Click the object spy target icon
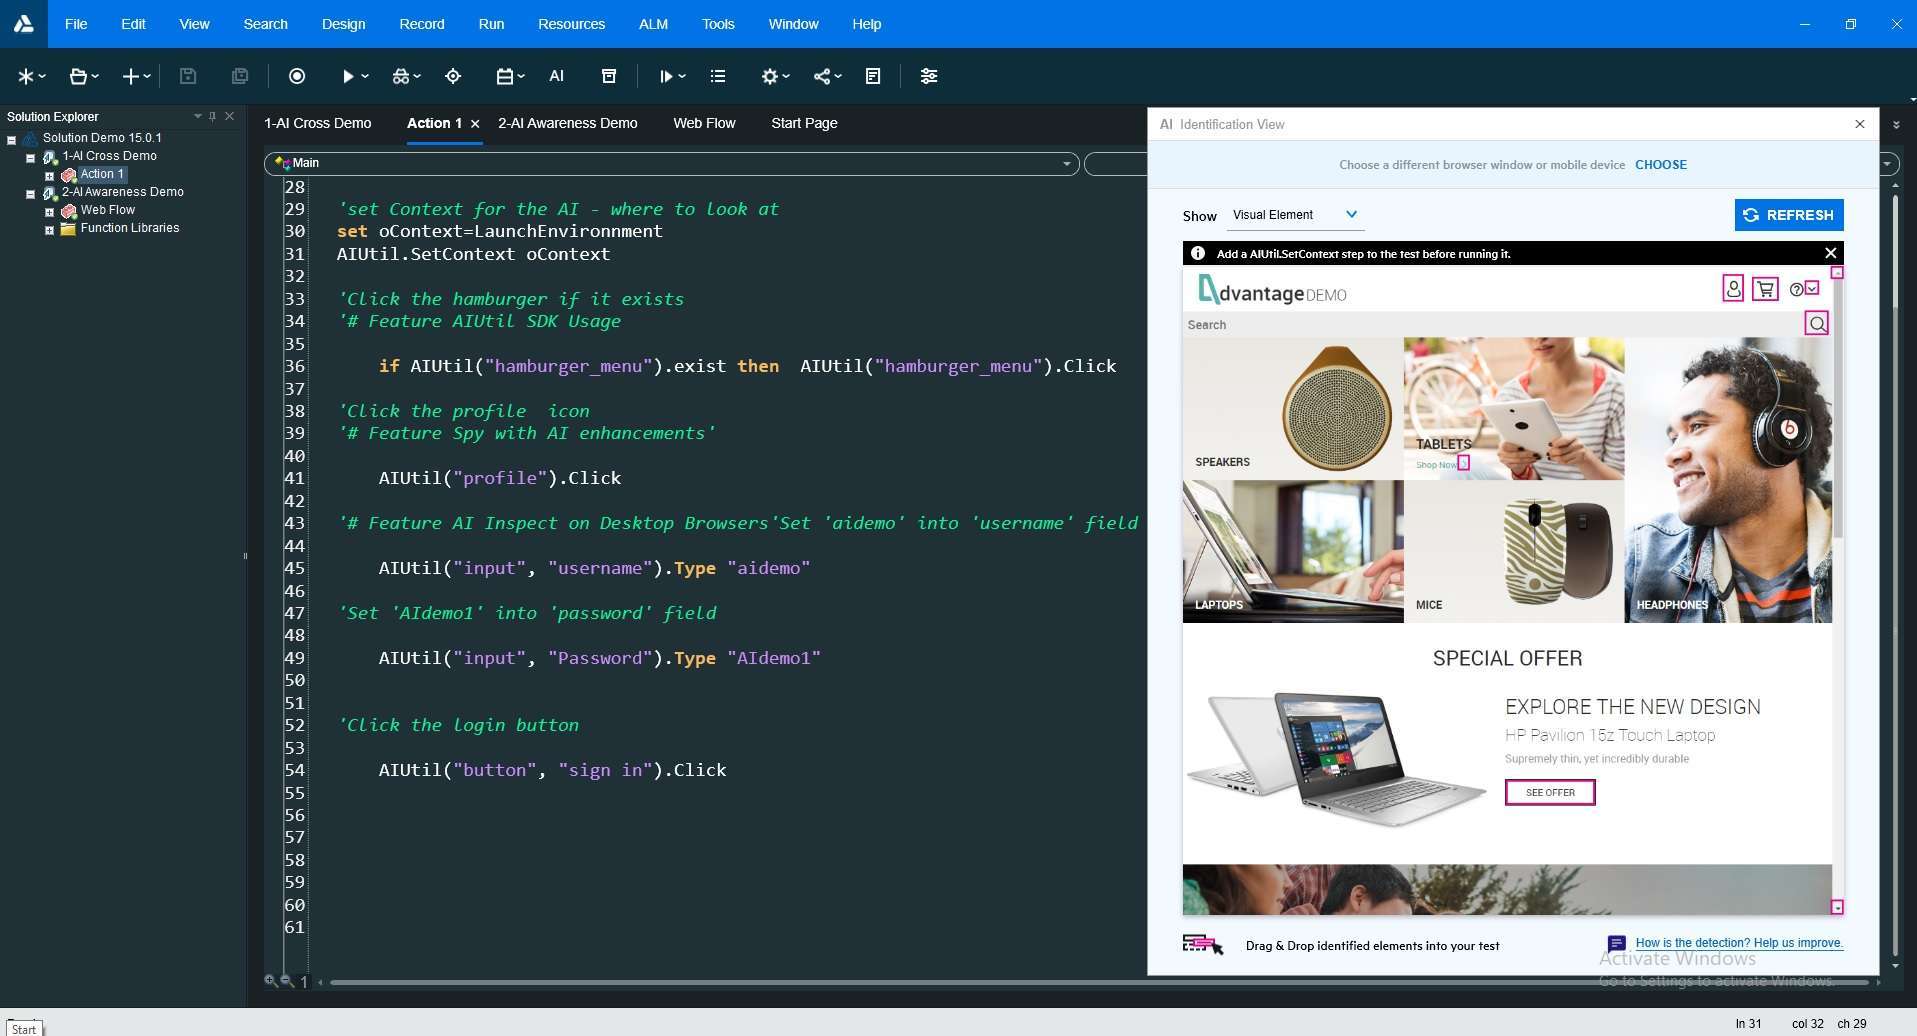The height and width of the screenshot is (1036, 1917). [453, 76]
